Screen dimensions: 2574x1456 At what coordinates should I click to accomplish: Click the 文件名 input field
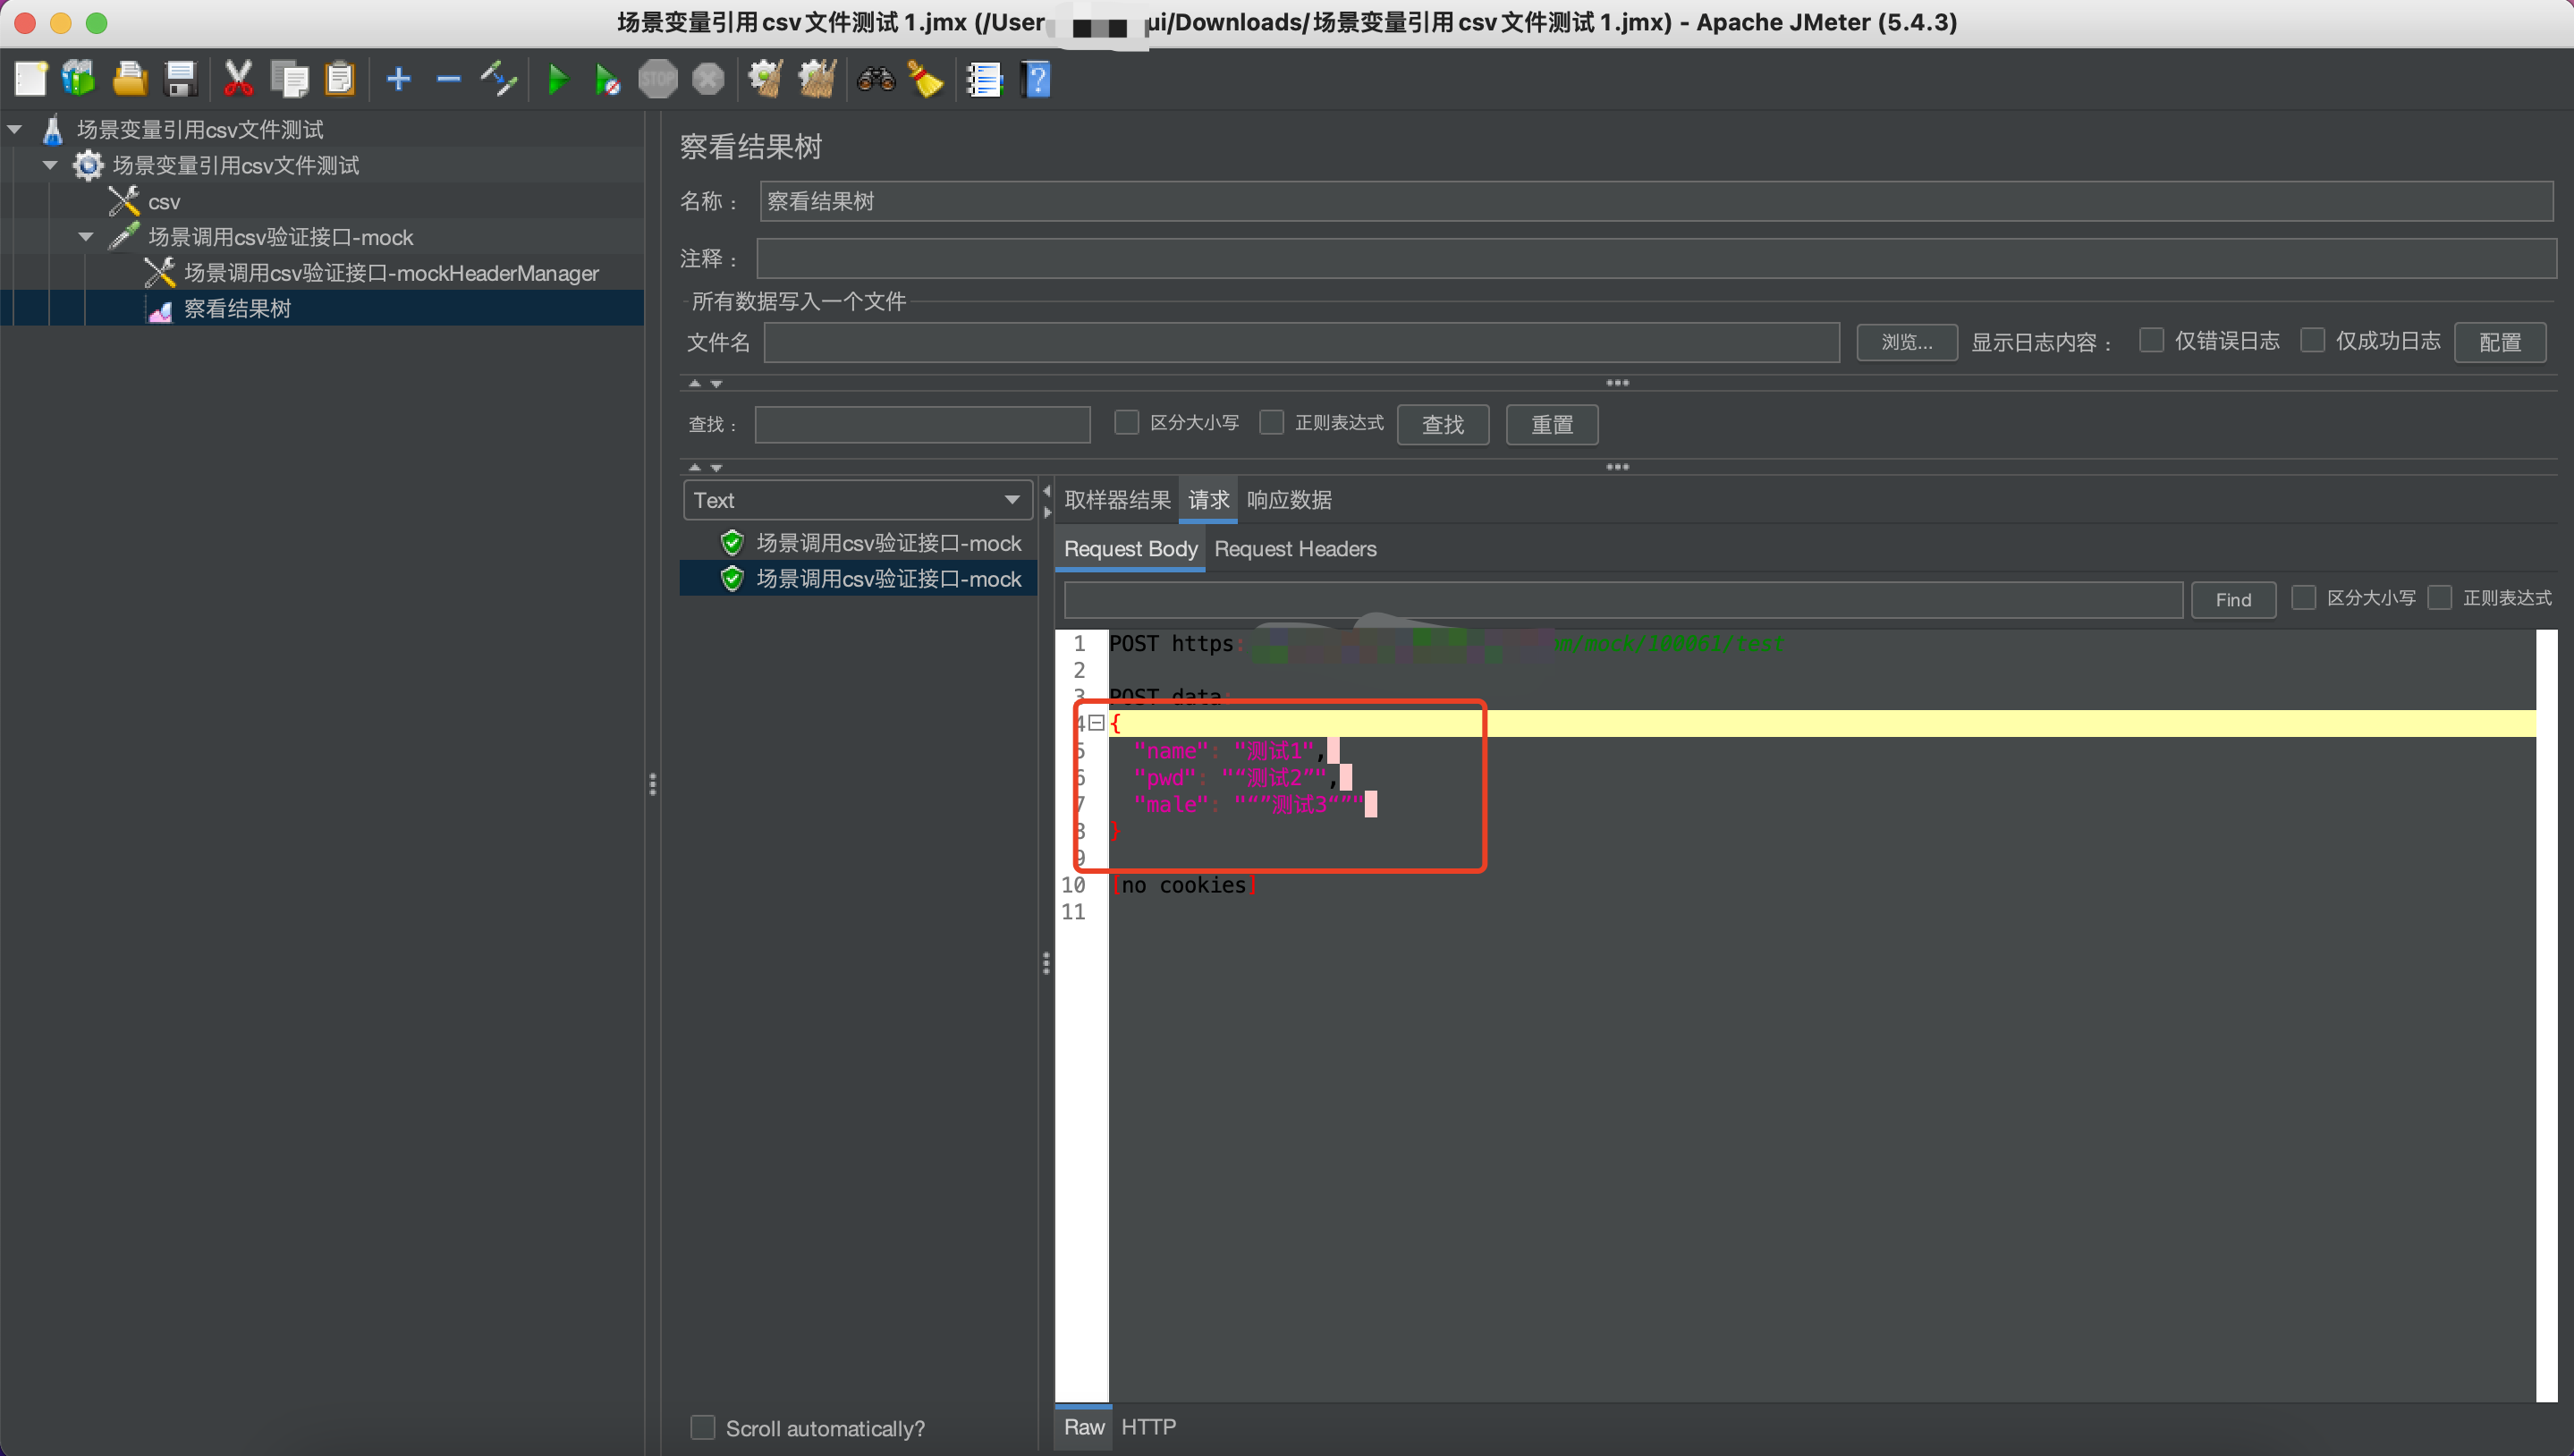(x=1302, y=342)
